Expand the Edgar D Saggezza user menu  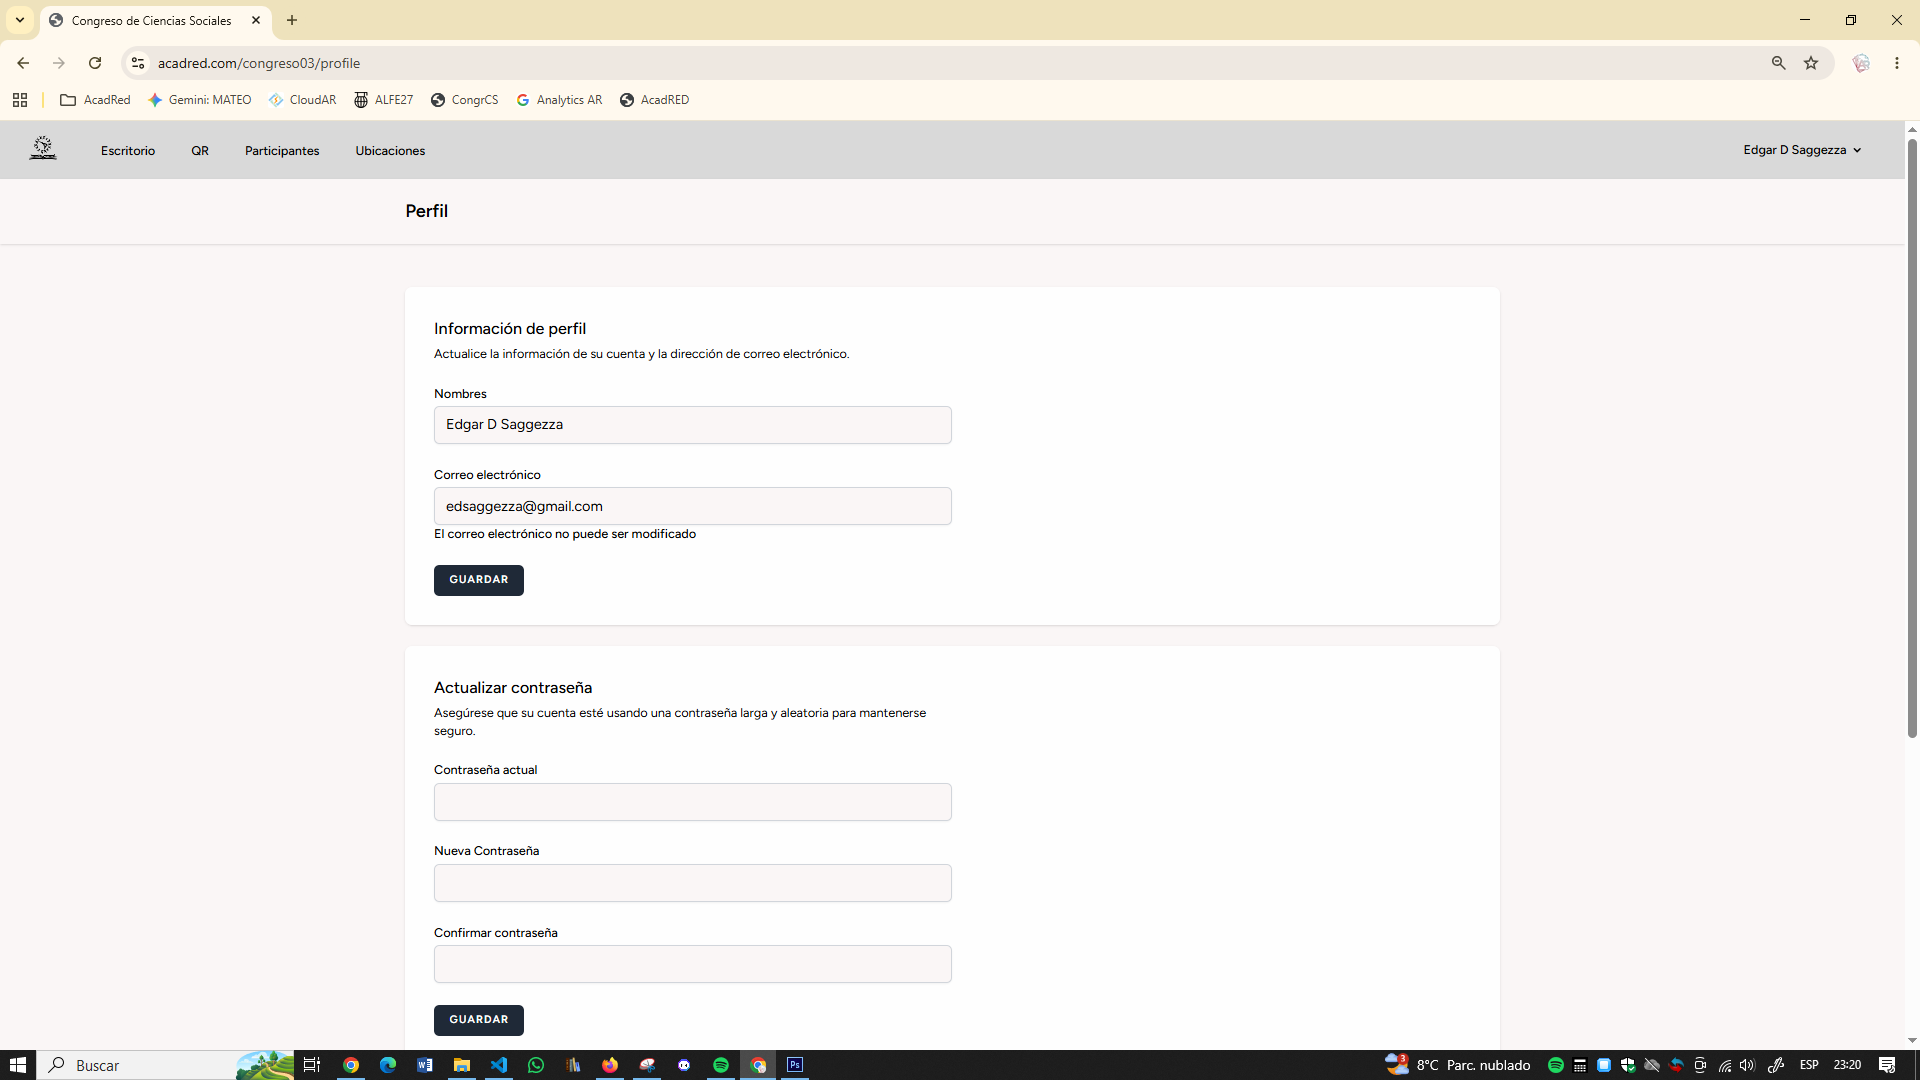[x=1802, y=150]
